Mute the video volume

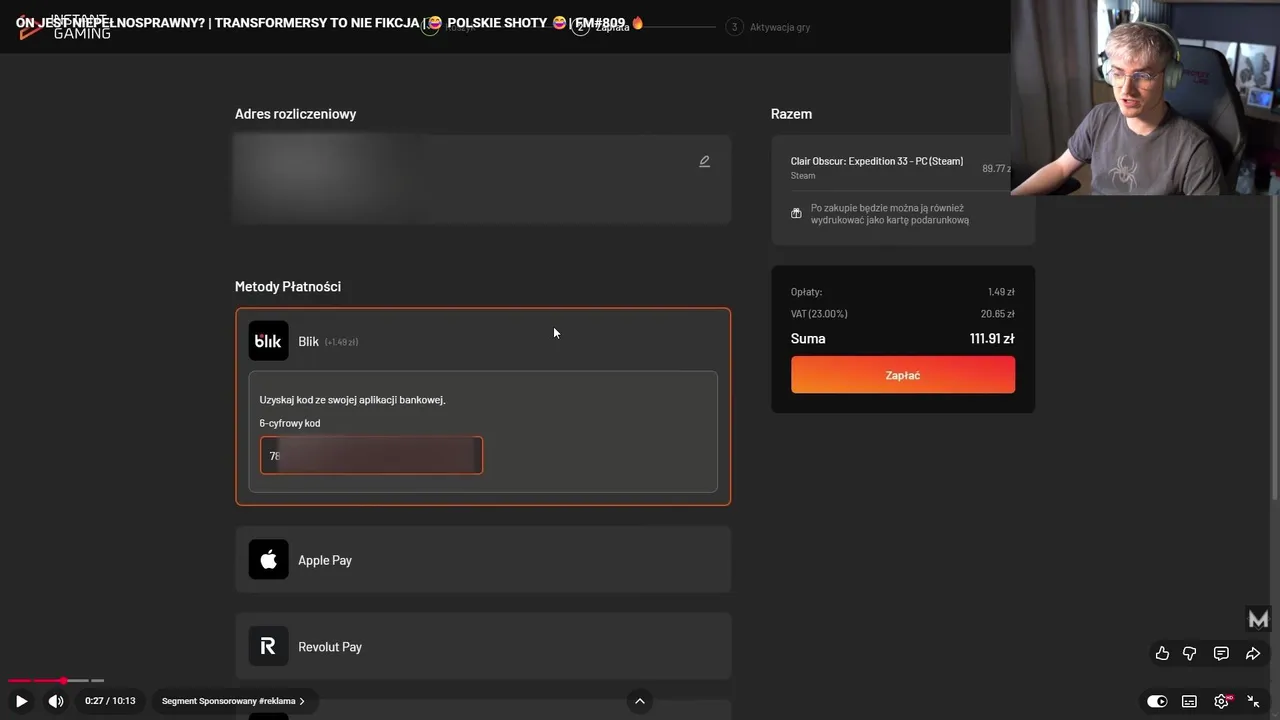(56, 701)
